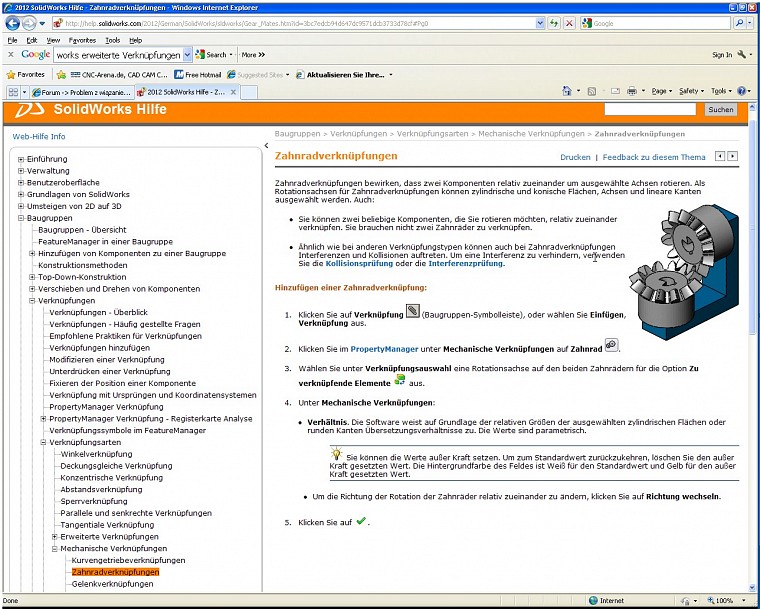Open the Tools menu in menu bar

112,40
